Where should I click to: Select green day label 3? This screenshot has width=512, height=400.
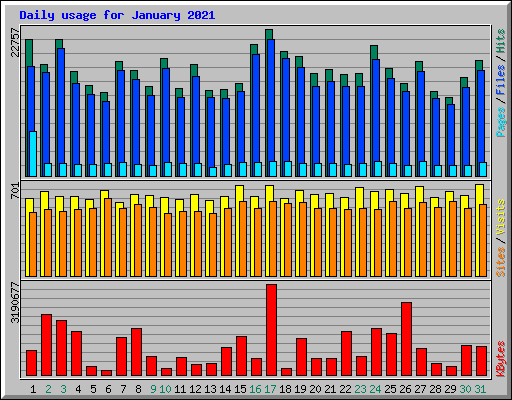click(x=63, y=389)
